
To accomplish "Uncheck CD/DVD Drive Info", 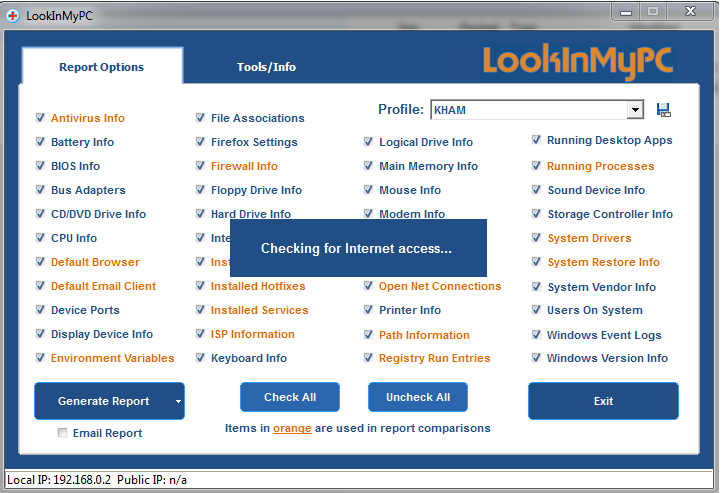I will click(40, 213).
